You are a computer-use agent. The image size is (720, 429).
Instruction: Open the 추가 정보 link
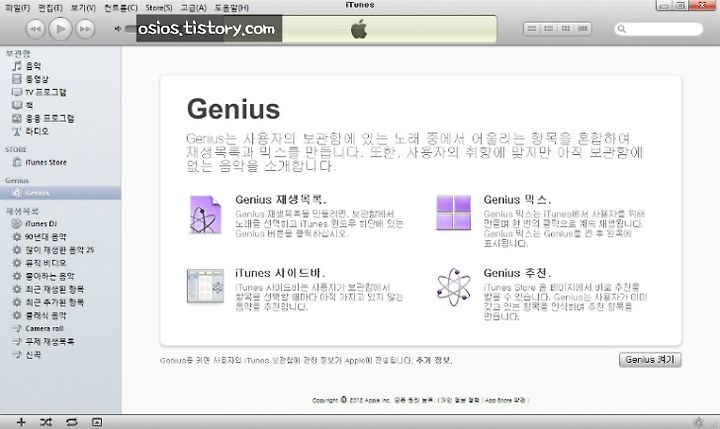[434, 361]
